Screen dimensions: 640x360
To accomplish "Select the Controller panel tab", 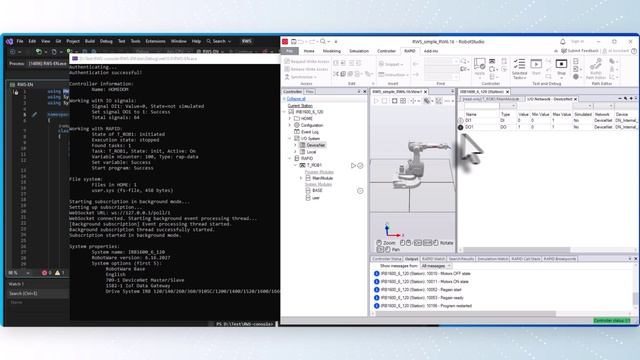I will pos(292,91).
